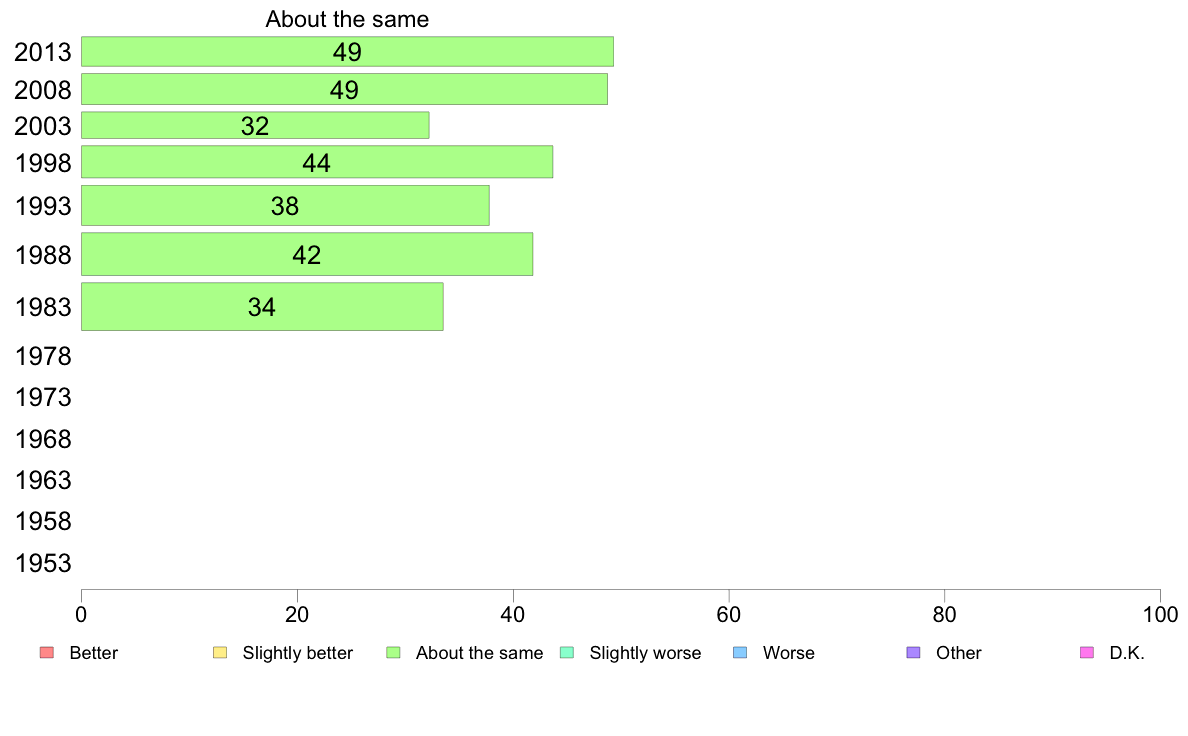Click the 60 tick on the x-axis
Image resolution: width=1188 pixels, height=736 pixels.
click(x=729, y=614)
